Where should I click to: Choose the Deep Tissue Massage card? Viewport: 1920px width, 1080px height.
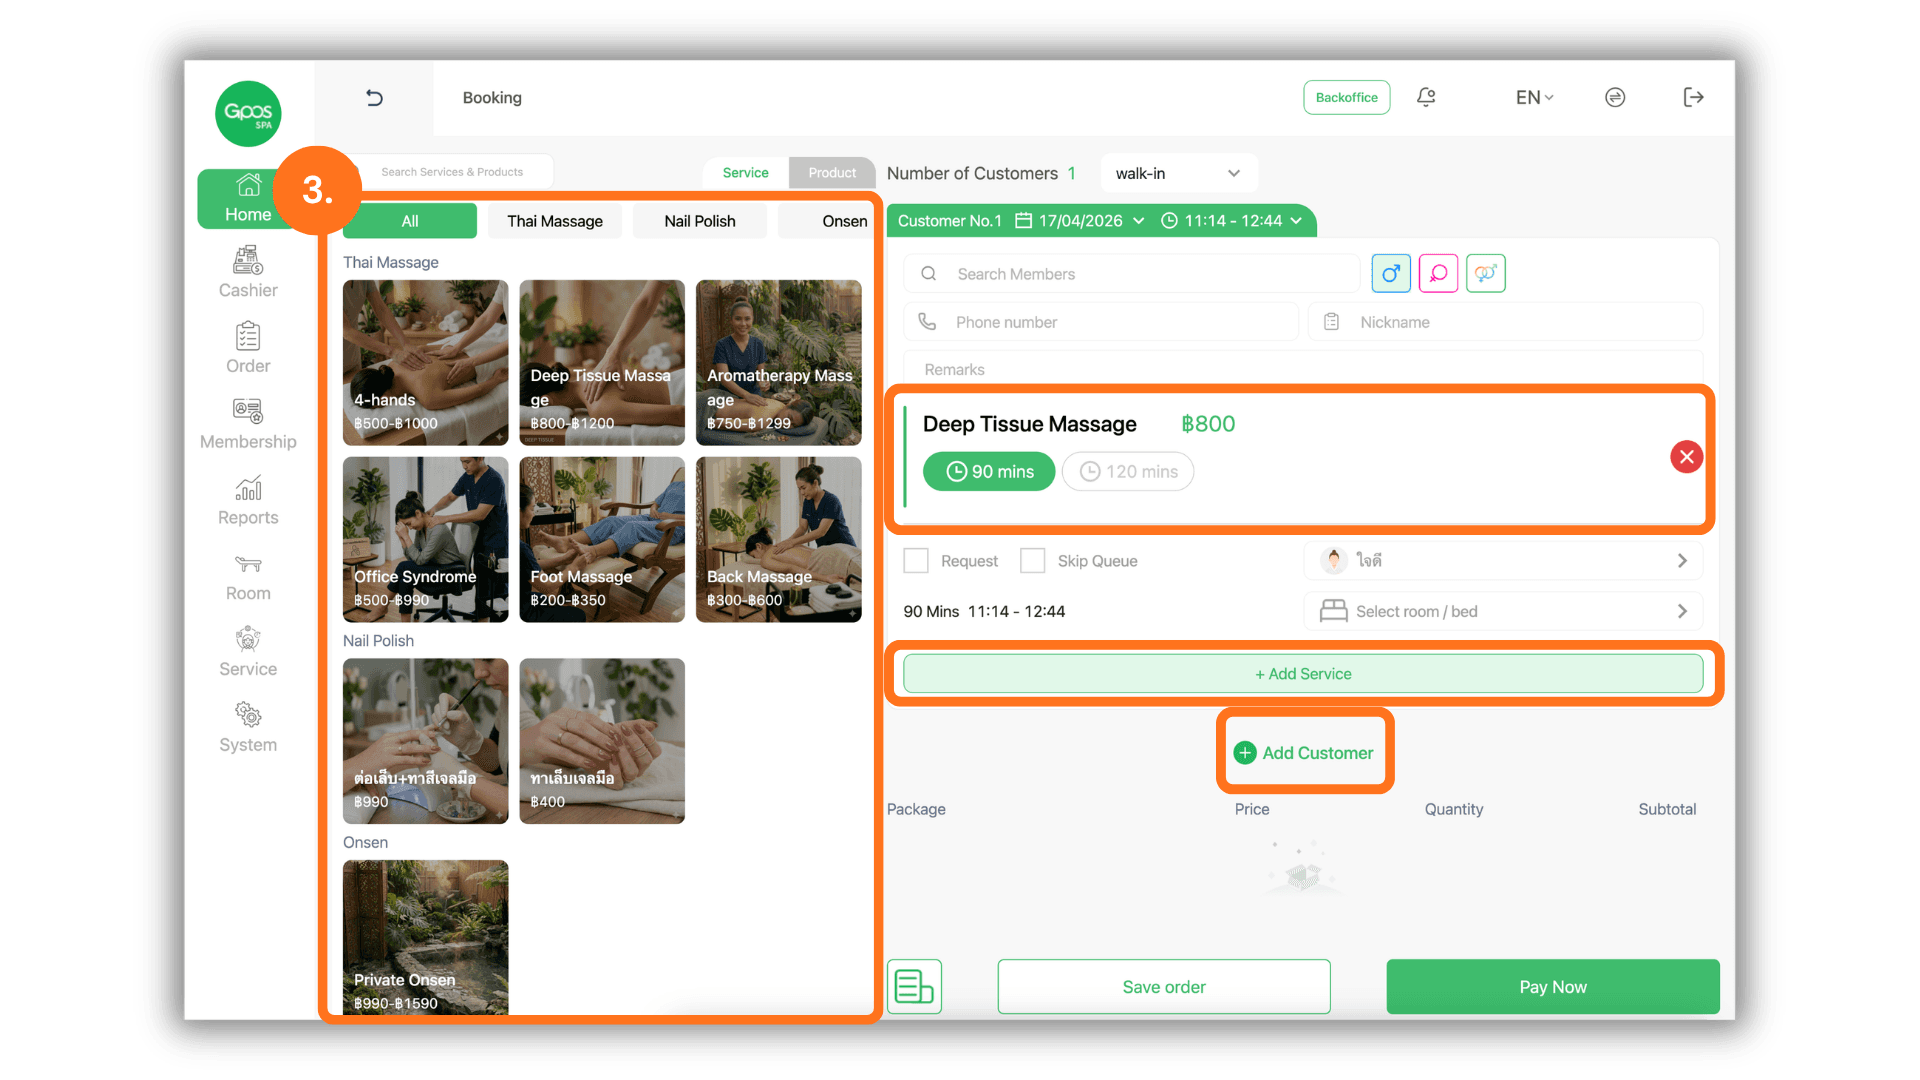(x=602, y=362)
